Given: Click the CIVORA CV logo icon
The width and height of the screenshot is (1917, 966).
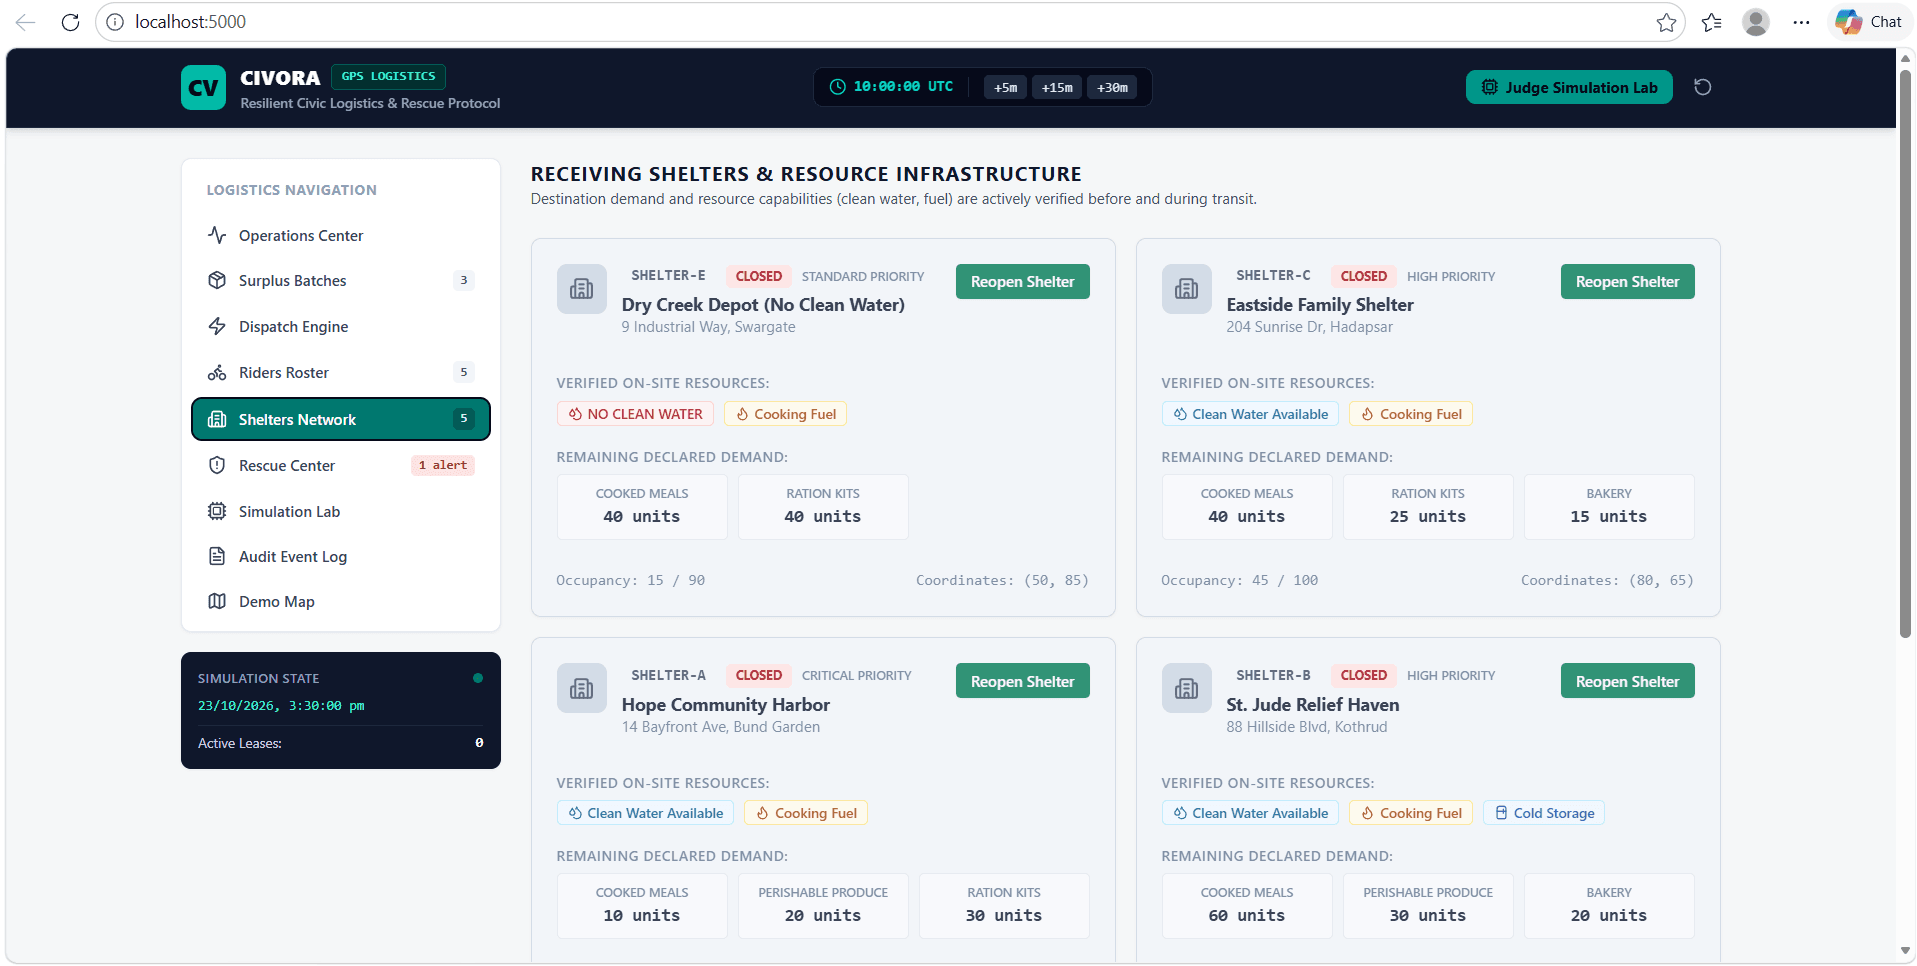Looking at the screenshot, I should coord(203,88).
